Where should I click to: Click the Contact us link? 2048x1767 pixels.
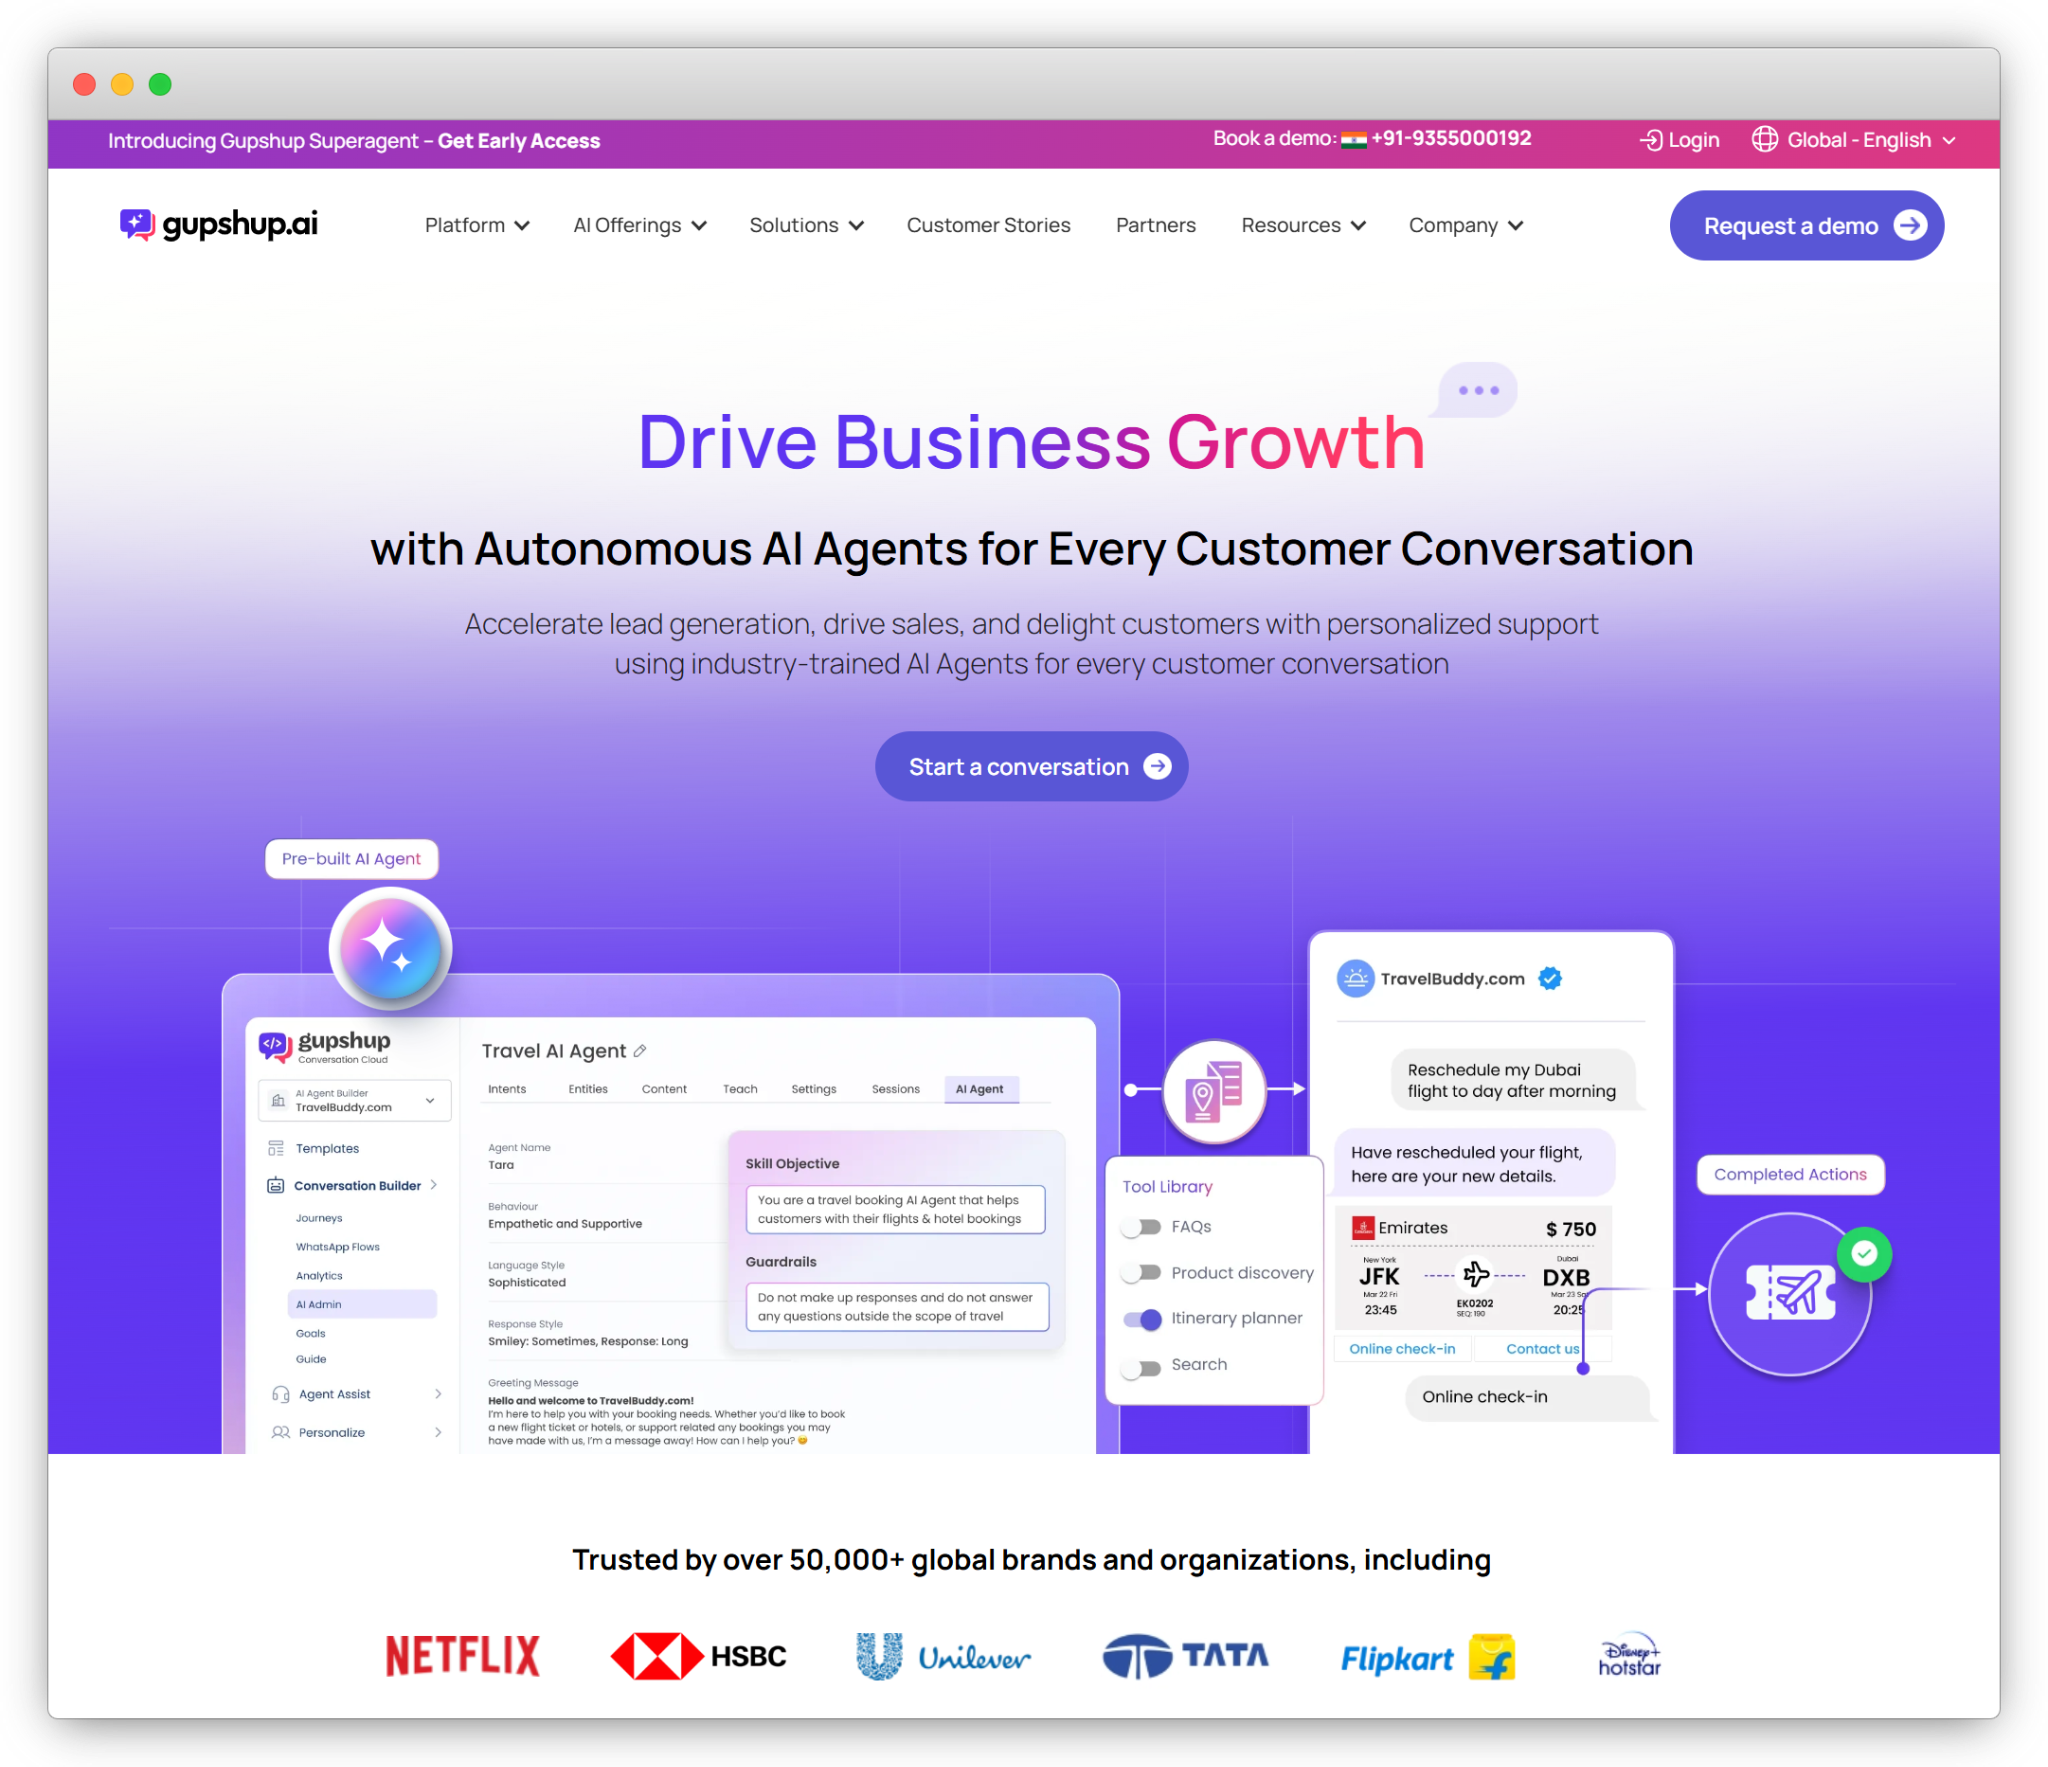coord(1542,1349)
